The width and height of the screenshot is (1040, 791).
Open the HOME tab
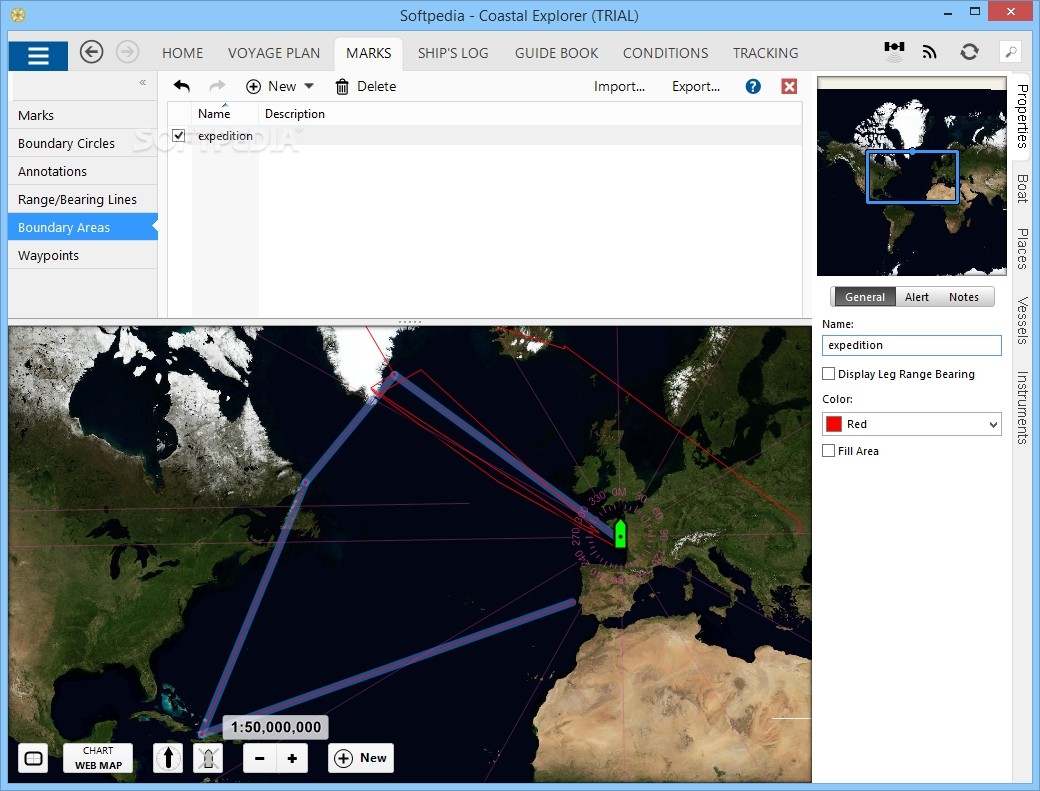(182, 53)
